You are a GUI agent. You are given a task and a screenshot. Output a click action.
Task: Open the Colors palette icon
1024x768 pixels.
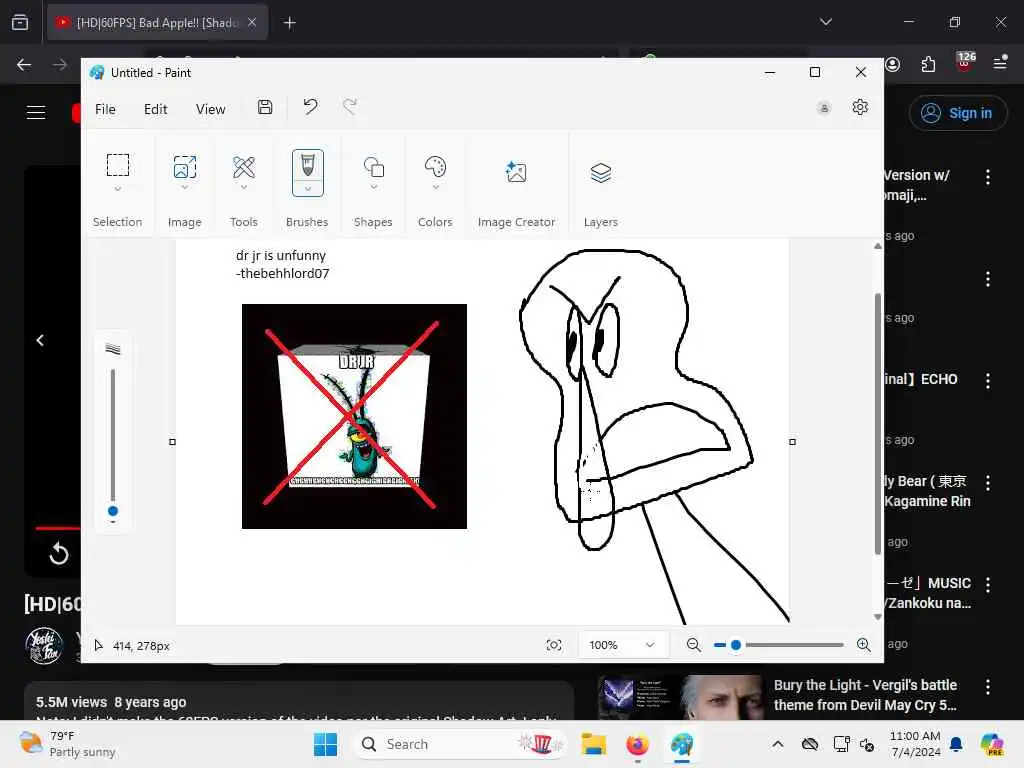coord(435,167)
